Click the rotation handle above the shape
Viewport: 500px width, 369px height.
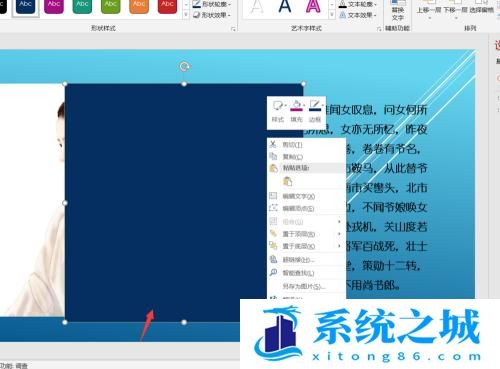[184, 67]
